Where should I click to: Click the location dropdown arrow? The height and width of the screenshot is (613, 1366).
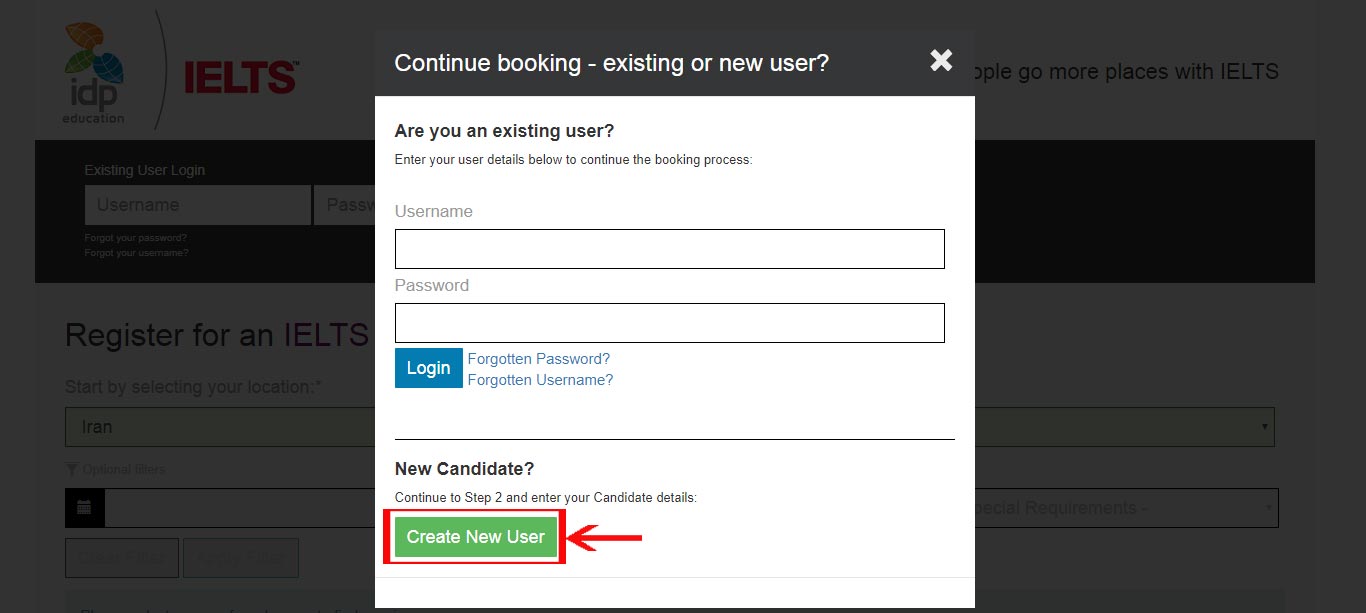[1265, 427]
